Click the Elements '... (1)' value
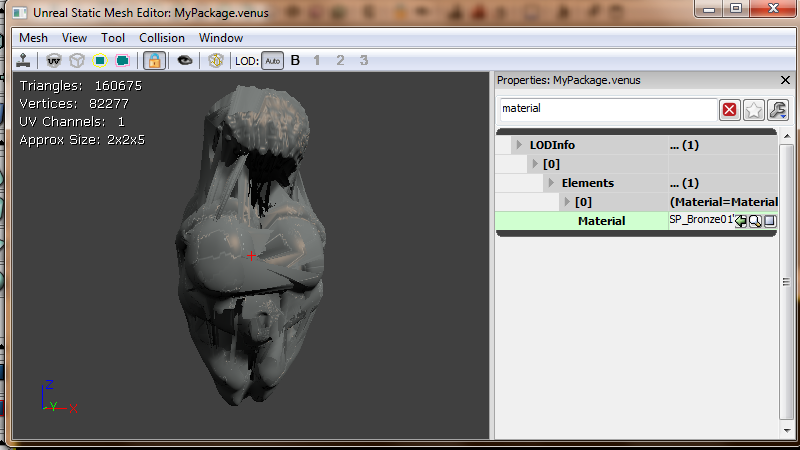The height and width of the screenshot is (450, 800). click(684, 183)
